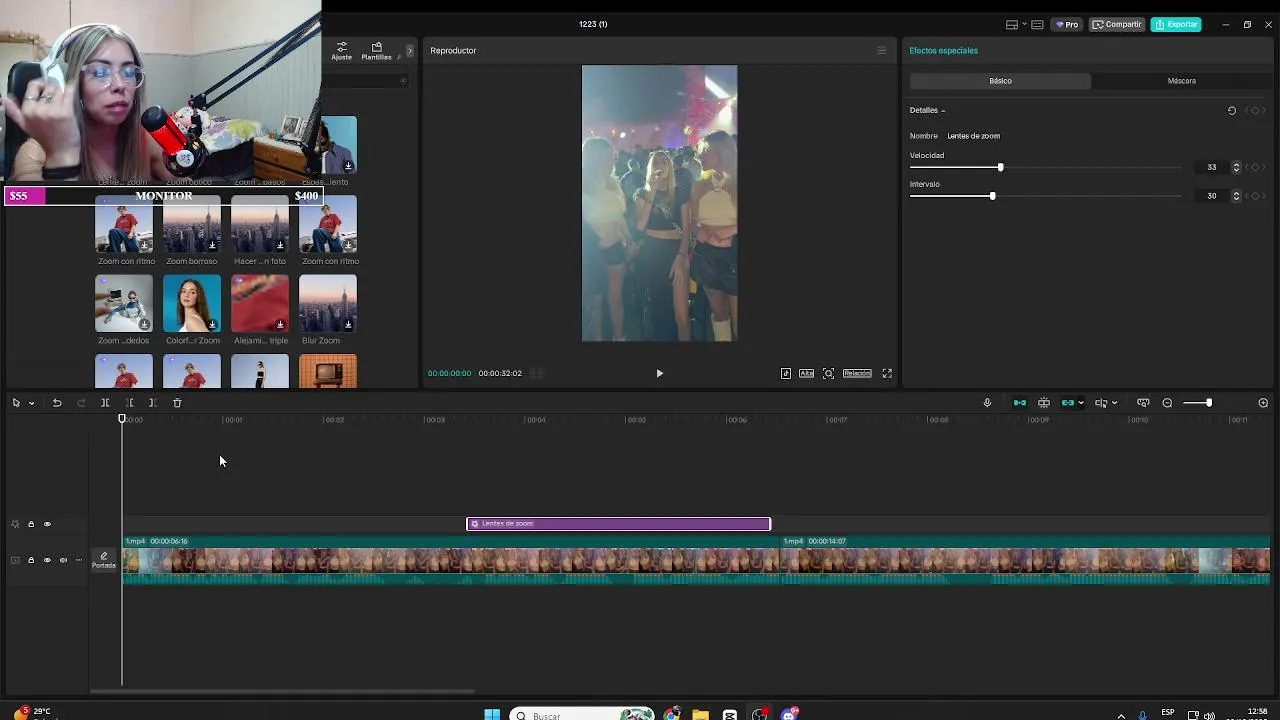Add keyframe in Detalles header row
This screenshot has height=720, width=1280.
pyautogui.click(x=1256, y=111)
